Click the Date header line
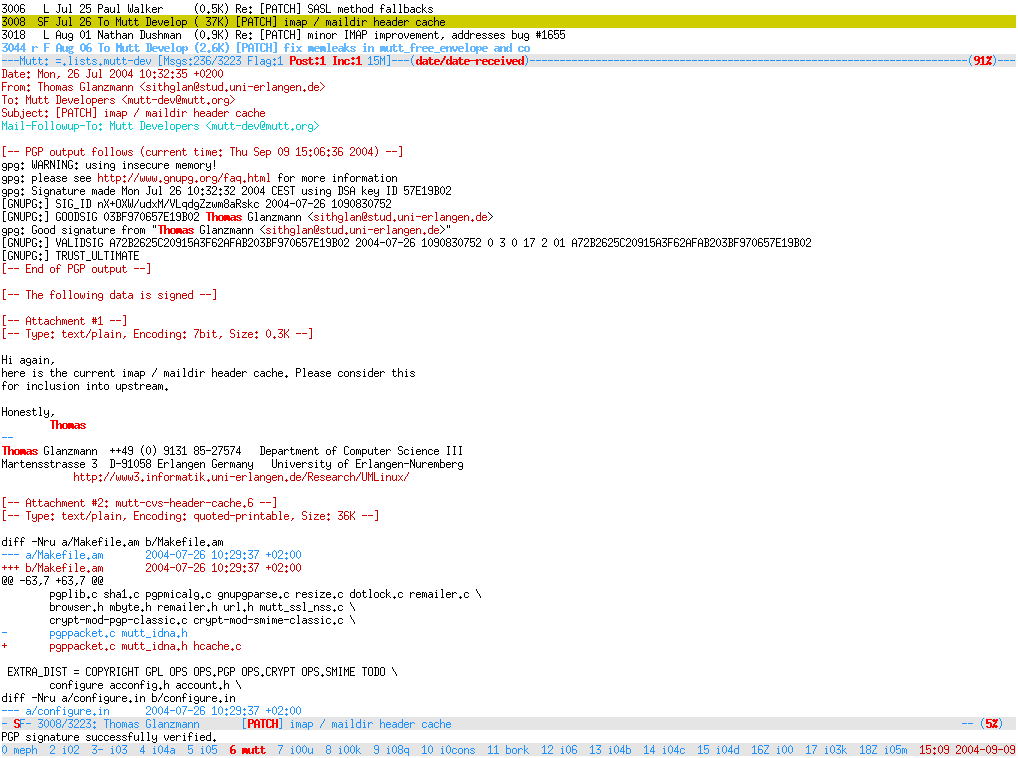 point(112,74)
